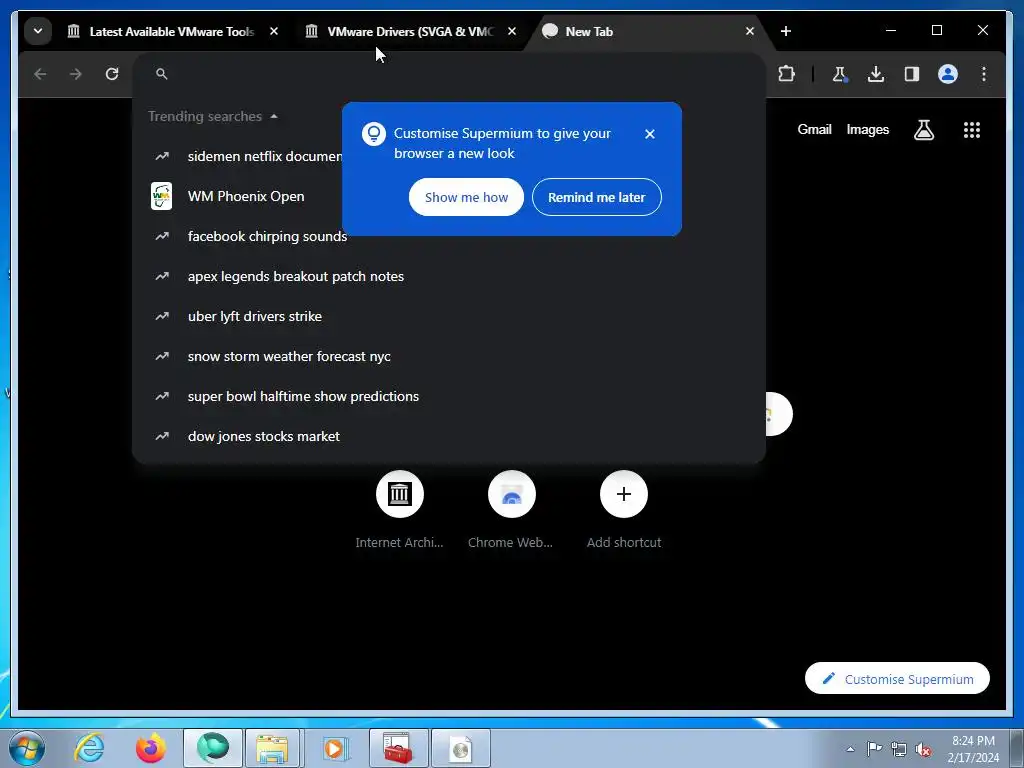Click the address bar search field

(x=449, y=74)
